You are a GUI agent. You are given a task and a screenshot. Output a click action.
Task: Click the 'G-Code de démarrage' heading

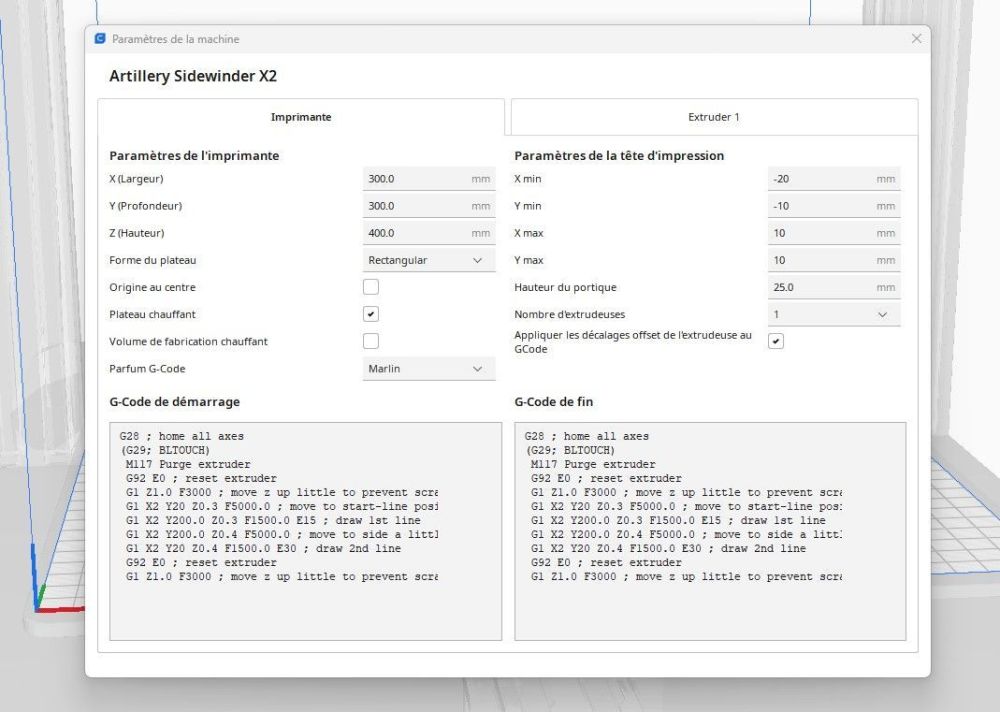[175, 402]
